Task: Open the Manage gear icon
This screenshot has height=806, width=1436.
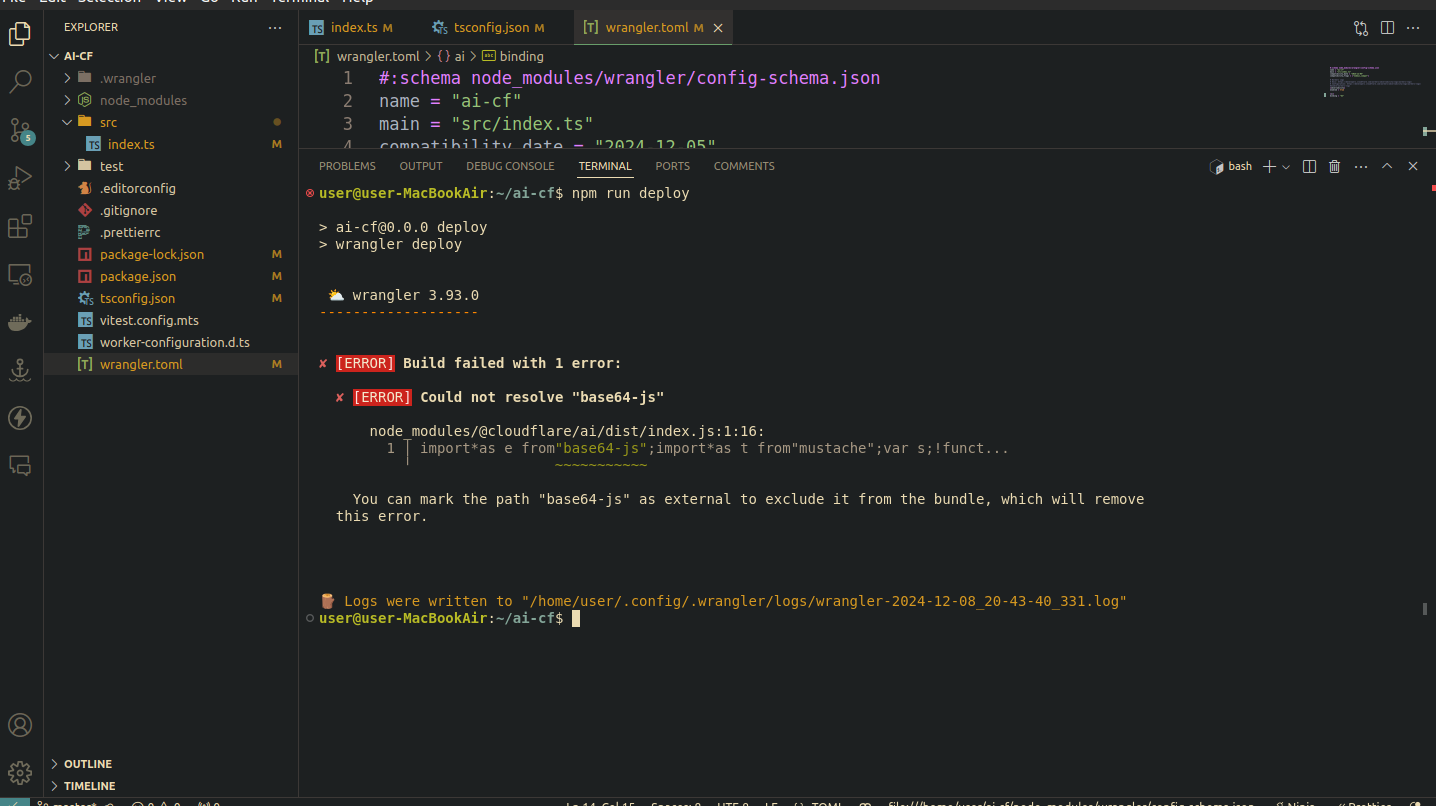Action: [20, 773]
